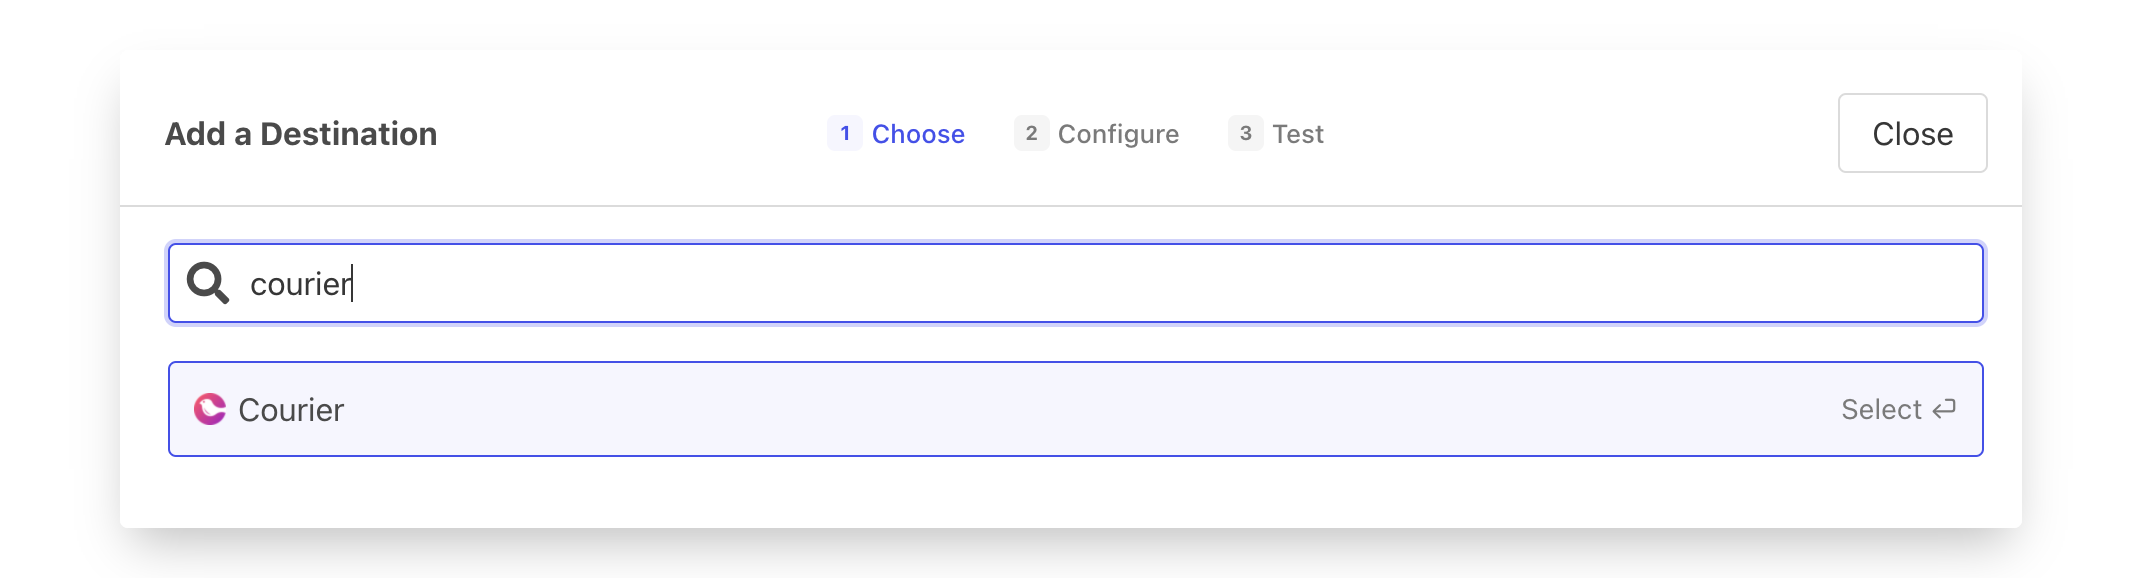Click the step 3 number badge

1245,133
